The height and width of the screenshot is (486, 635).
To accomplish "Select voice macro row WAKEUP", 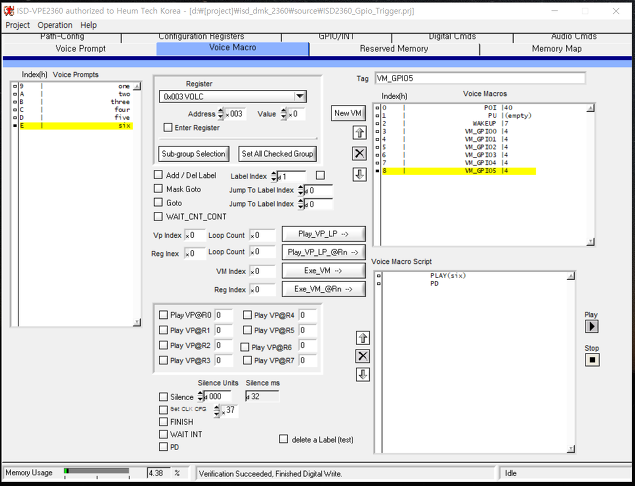I will (x=459, y=124).
